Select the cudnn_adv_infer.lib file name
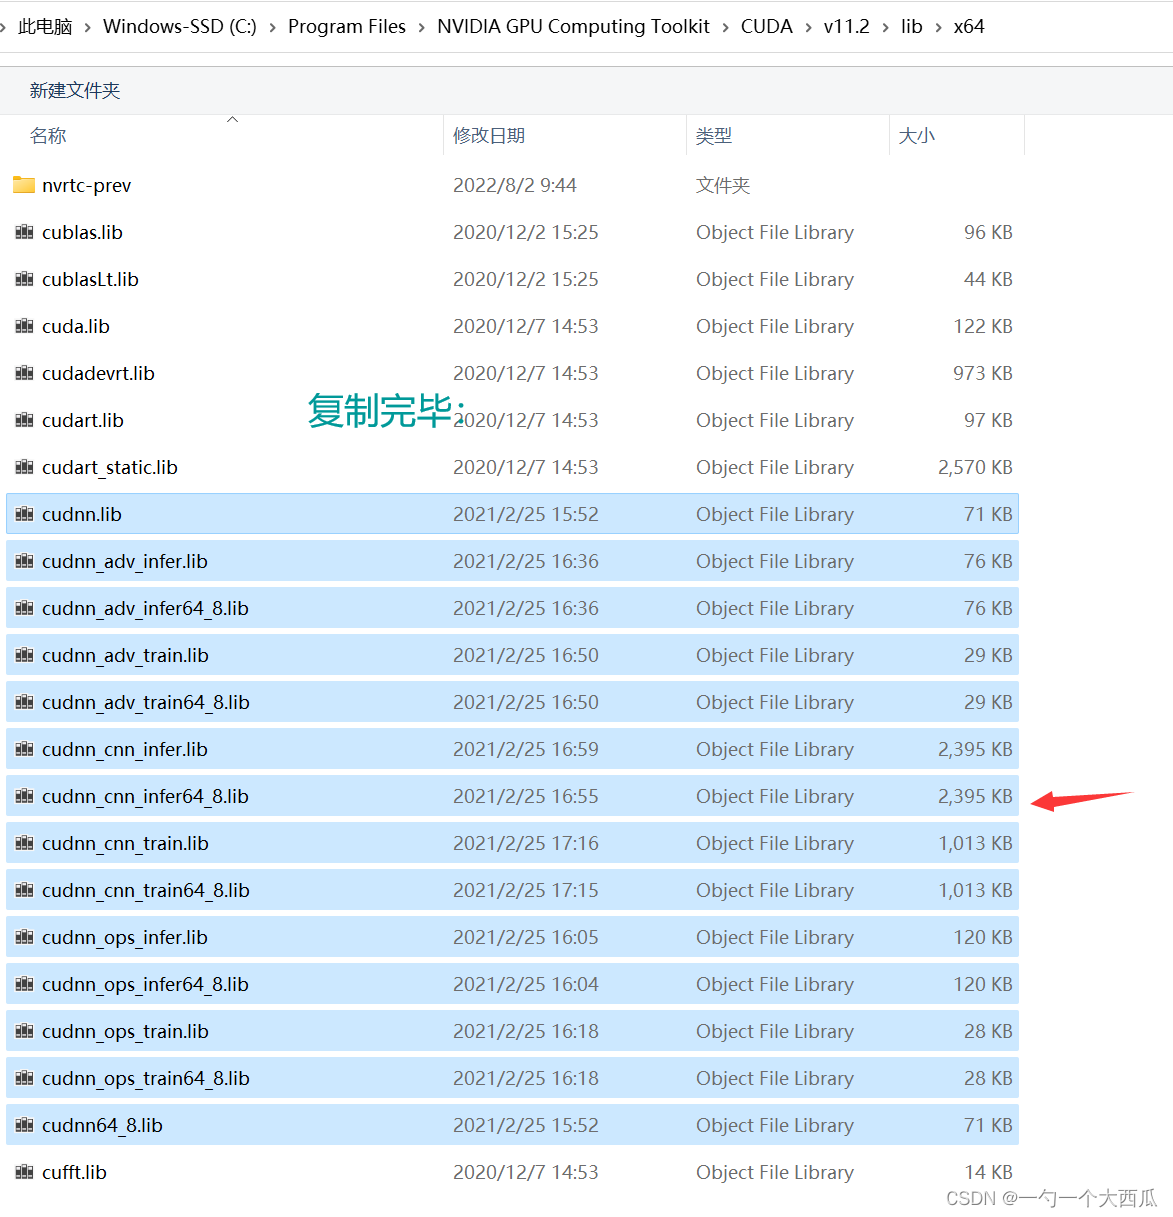Image resolution: width=1173 pixels, height=1217 pixels. 125,561
